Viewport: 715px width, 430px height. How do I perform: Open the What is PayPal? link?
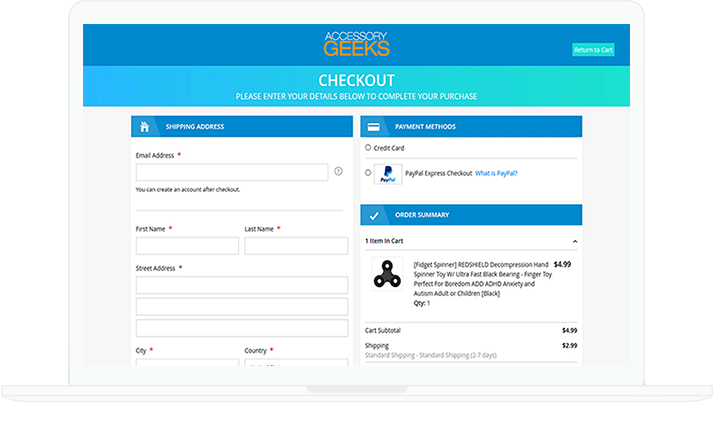pyautogui.click(x=496, y=173)
